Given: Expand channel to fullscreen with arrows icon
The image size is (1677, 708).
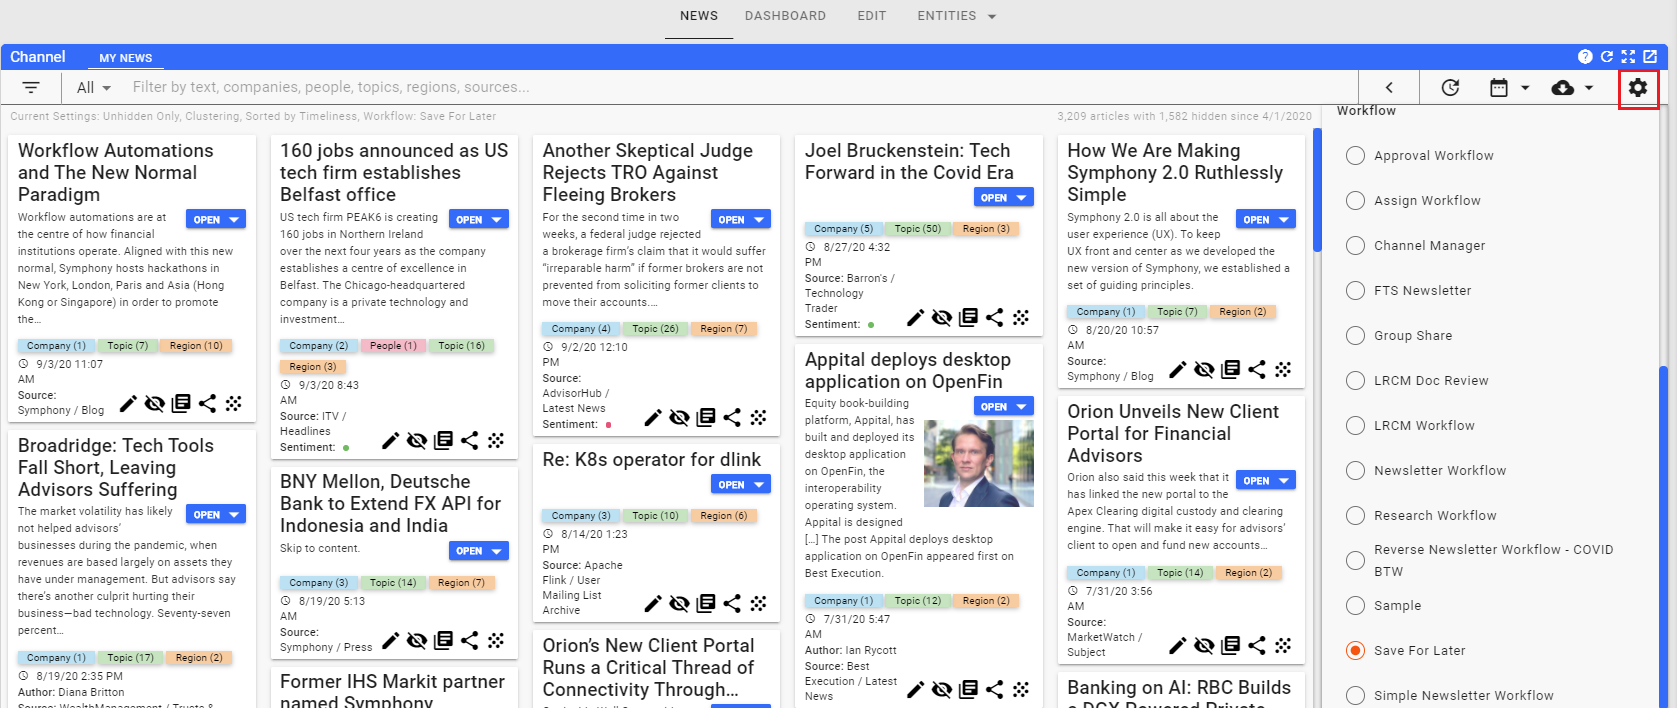Looking at the screenshot, I should [1628, 57].
